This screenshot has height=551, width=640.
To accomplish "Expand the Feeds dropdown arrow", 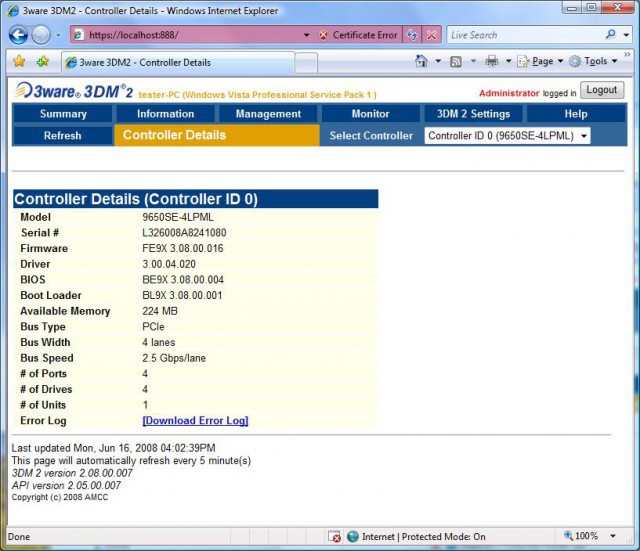I will click(x=473, y=62).
